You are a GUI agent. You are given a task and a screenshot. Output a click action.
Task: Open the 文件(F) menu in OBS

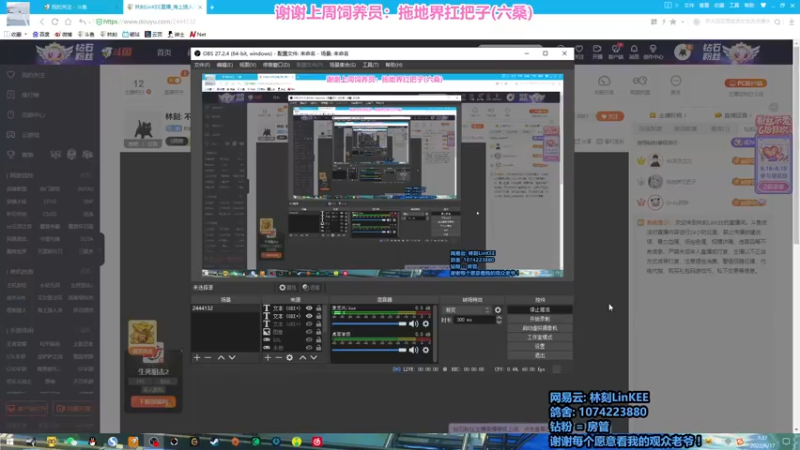pos(202,65)
